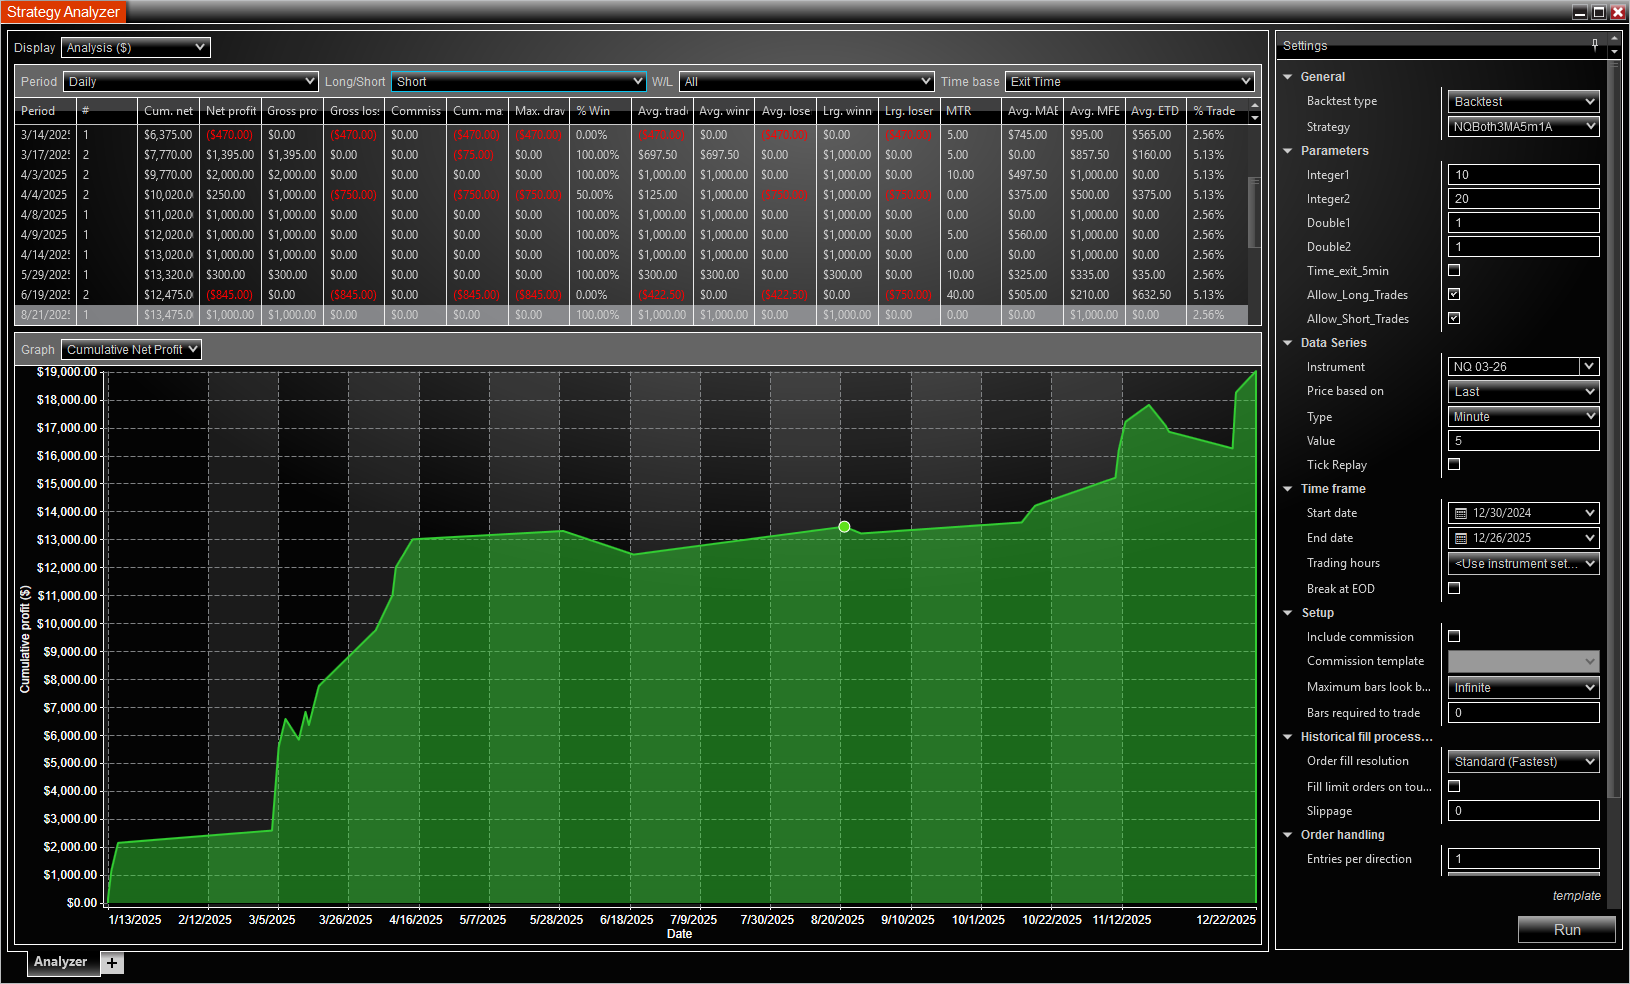This screenshot has width=1630, height=984.
Task: Uncheck Allow_Long_Trades
Action: click(x=1454, y=294)
